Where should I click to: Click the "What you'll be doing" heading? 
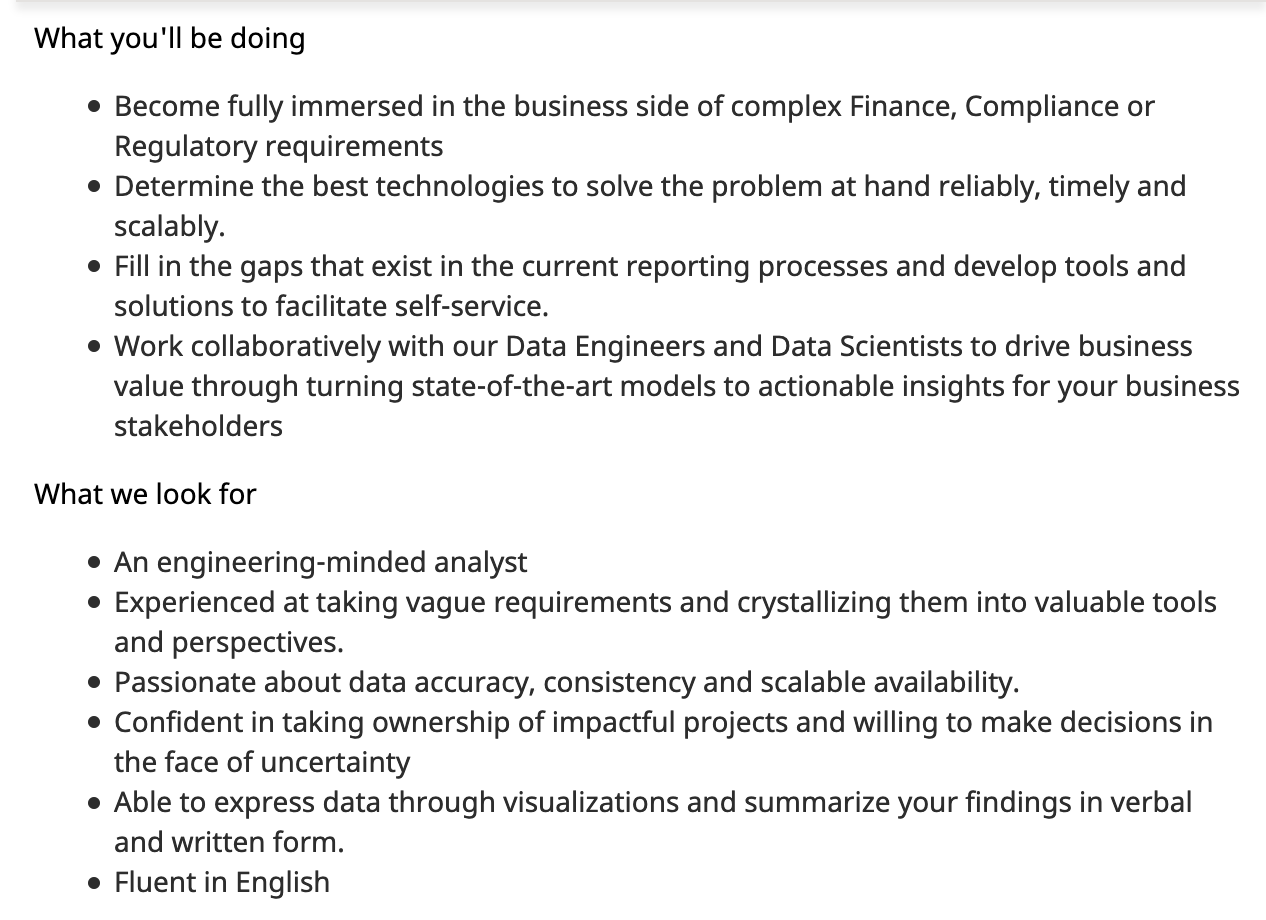click(169, 39)
